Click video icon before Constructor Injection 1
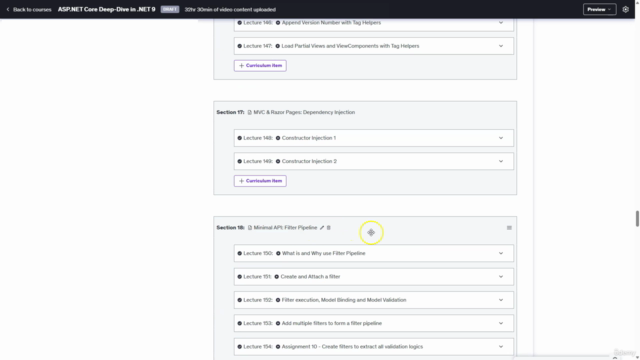The width and height of the screenshot is (640, 360). point(278,138)
